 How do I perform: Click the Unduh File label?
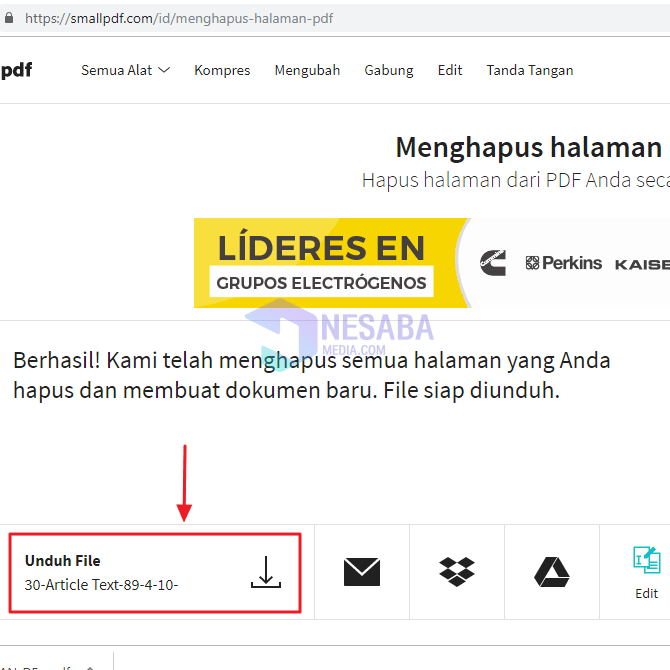tap(63, 561)
